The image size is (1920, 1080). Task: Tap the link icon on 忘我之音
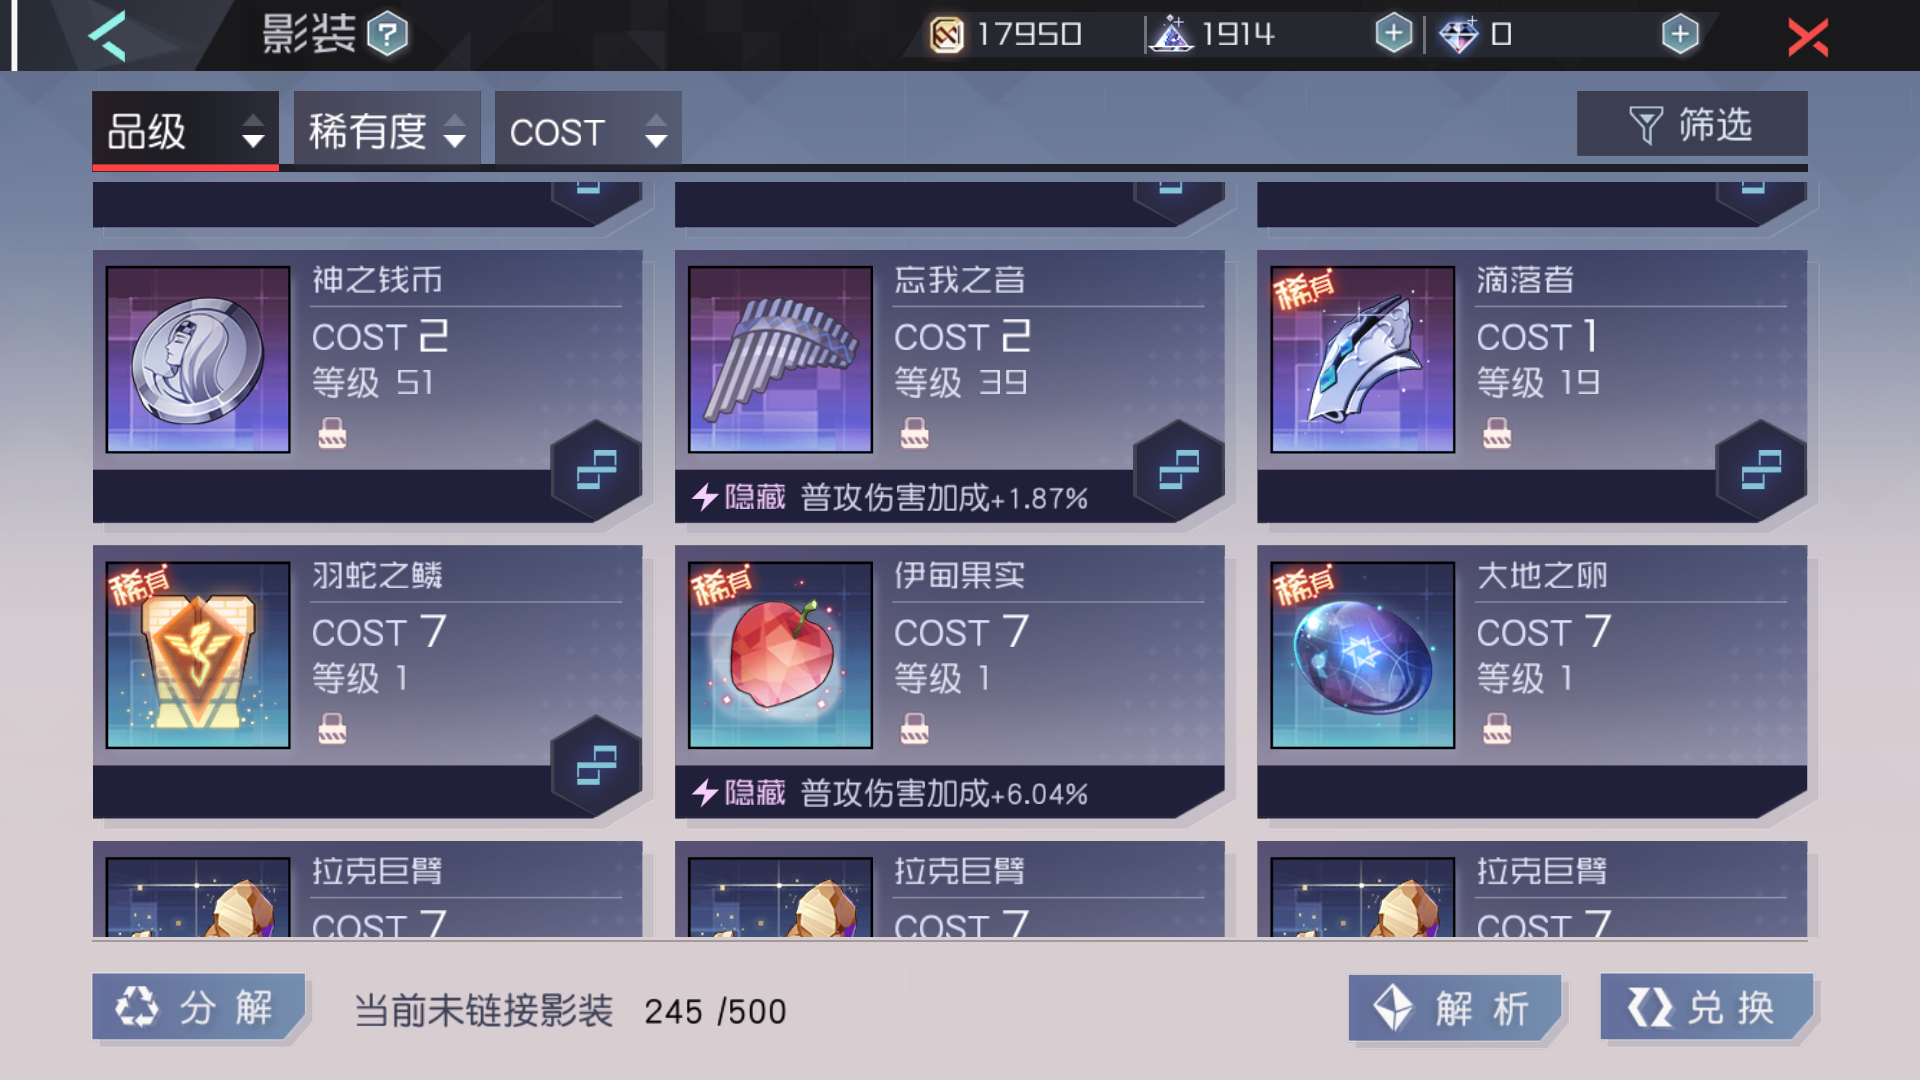pyautogui.click(x=1179, y=470)
